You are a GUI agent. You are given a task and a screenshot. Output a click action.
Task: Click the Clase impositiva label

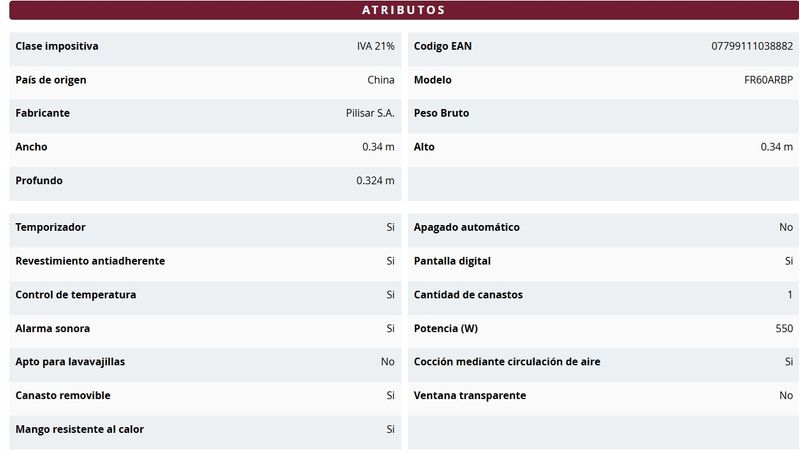[x=57, y=47]
